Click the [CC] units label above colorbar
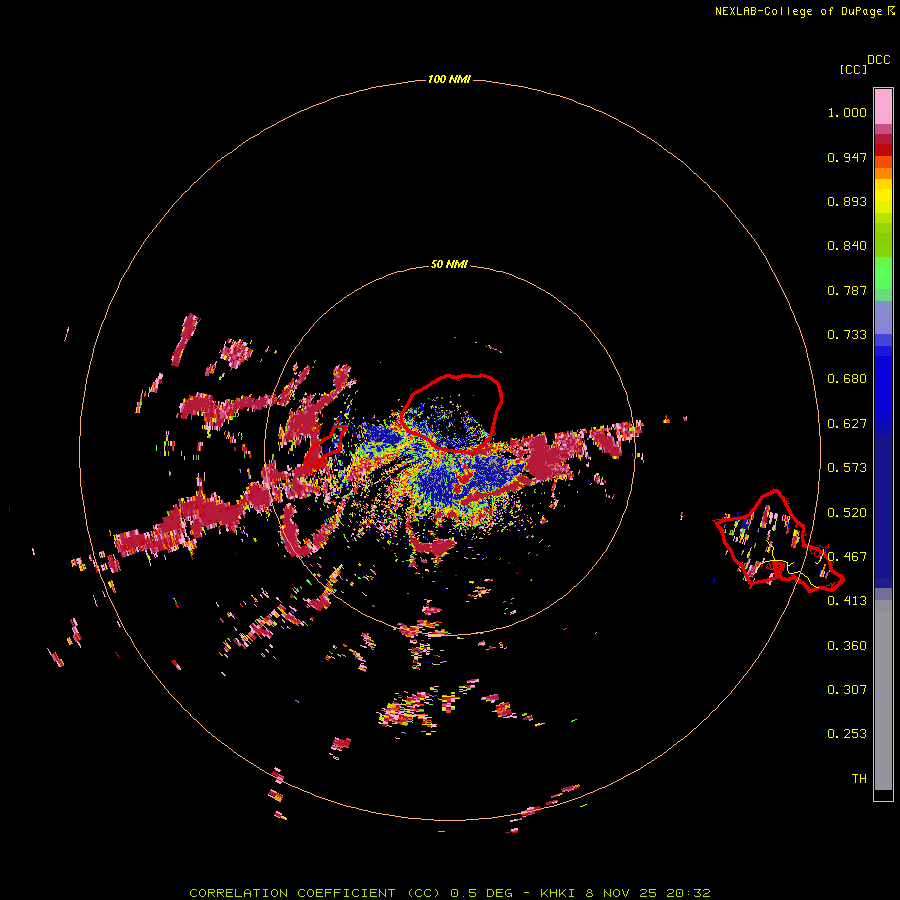Screen dimensions: 900x900 point(853,69)
